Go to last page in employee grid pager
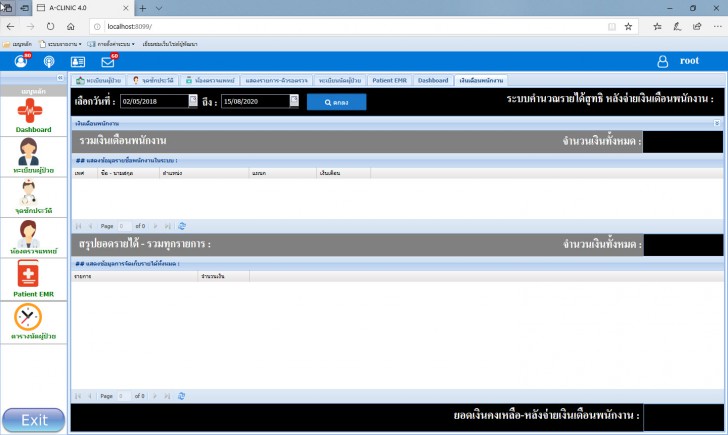Screen dimensions: 728x435 pyautogui.click(x=168, y=226)
